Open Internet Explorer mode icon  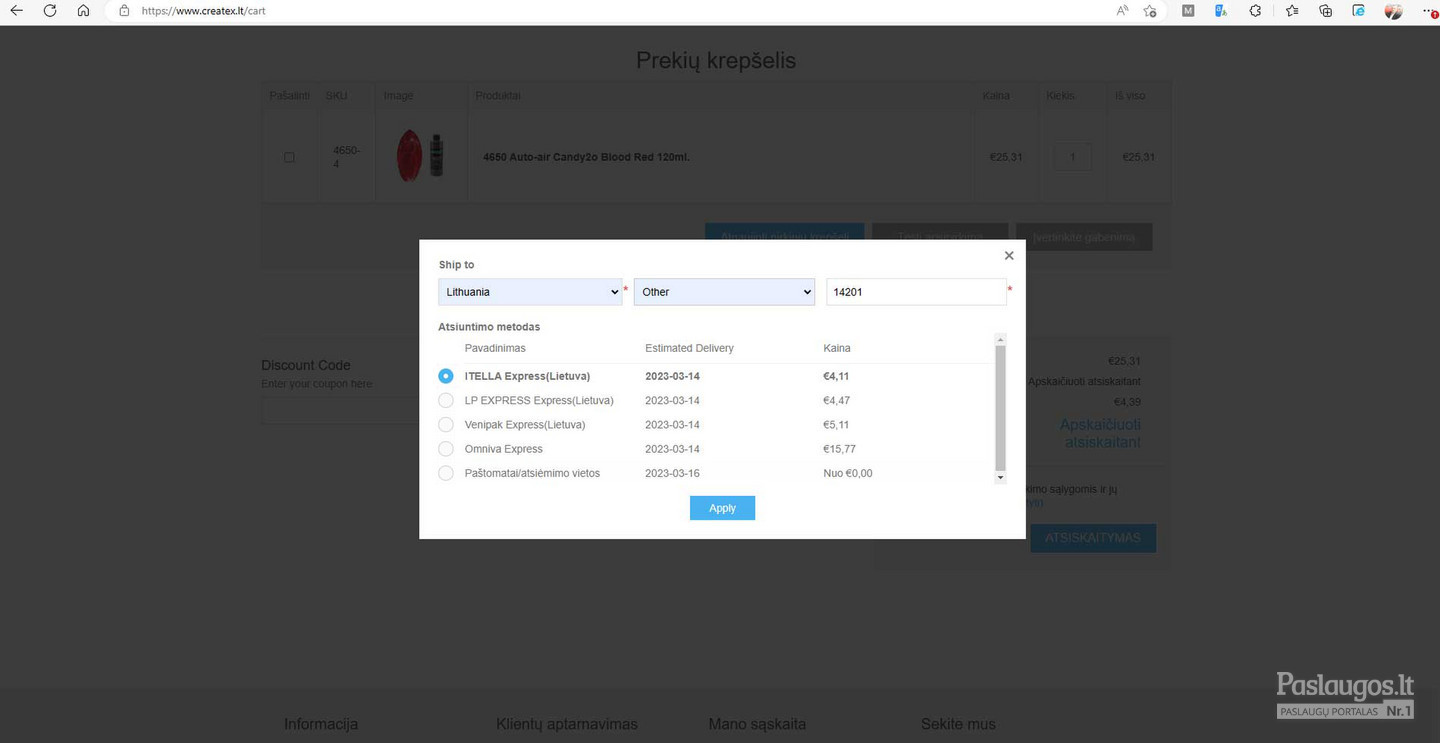pos(1359,11)
